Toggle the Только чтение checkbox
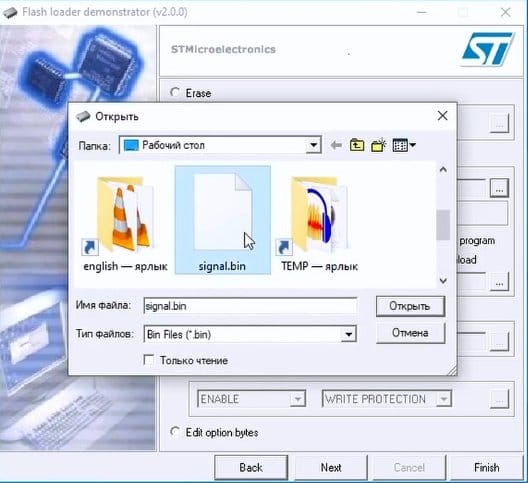This screenshot has width=528, height=483. pyautogui.click(x=148, y=360)
